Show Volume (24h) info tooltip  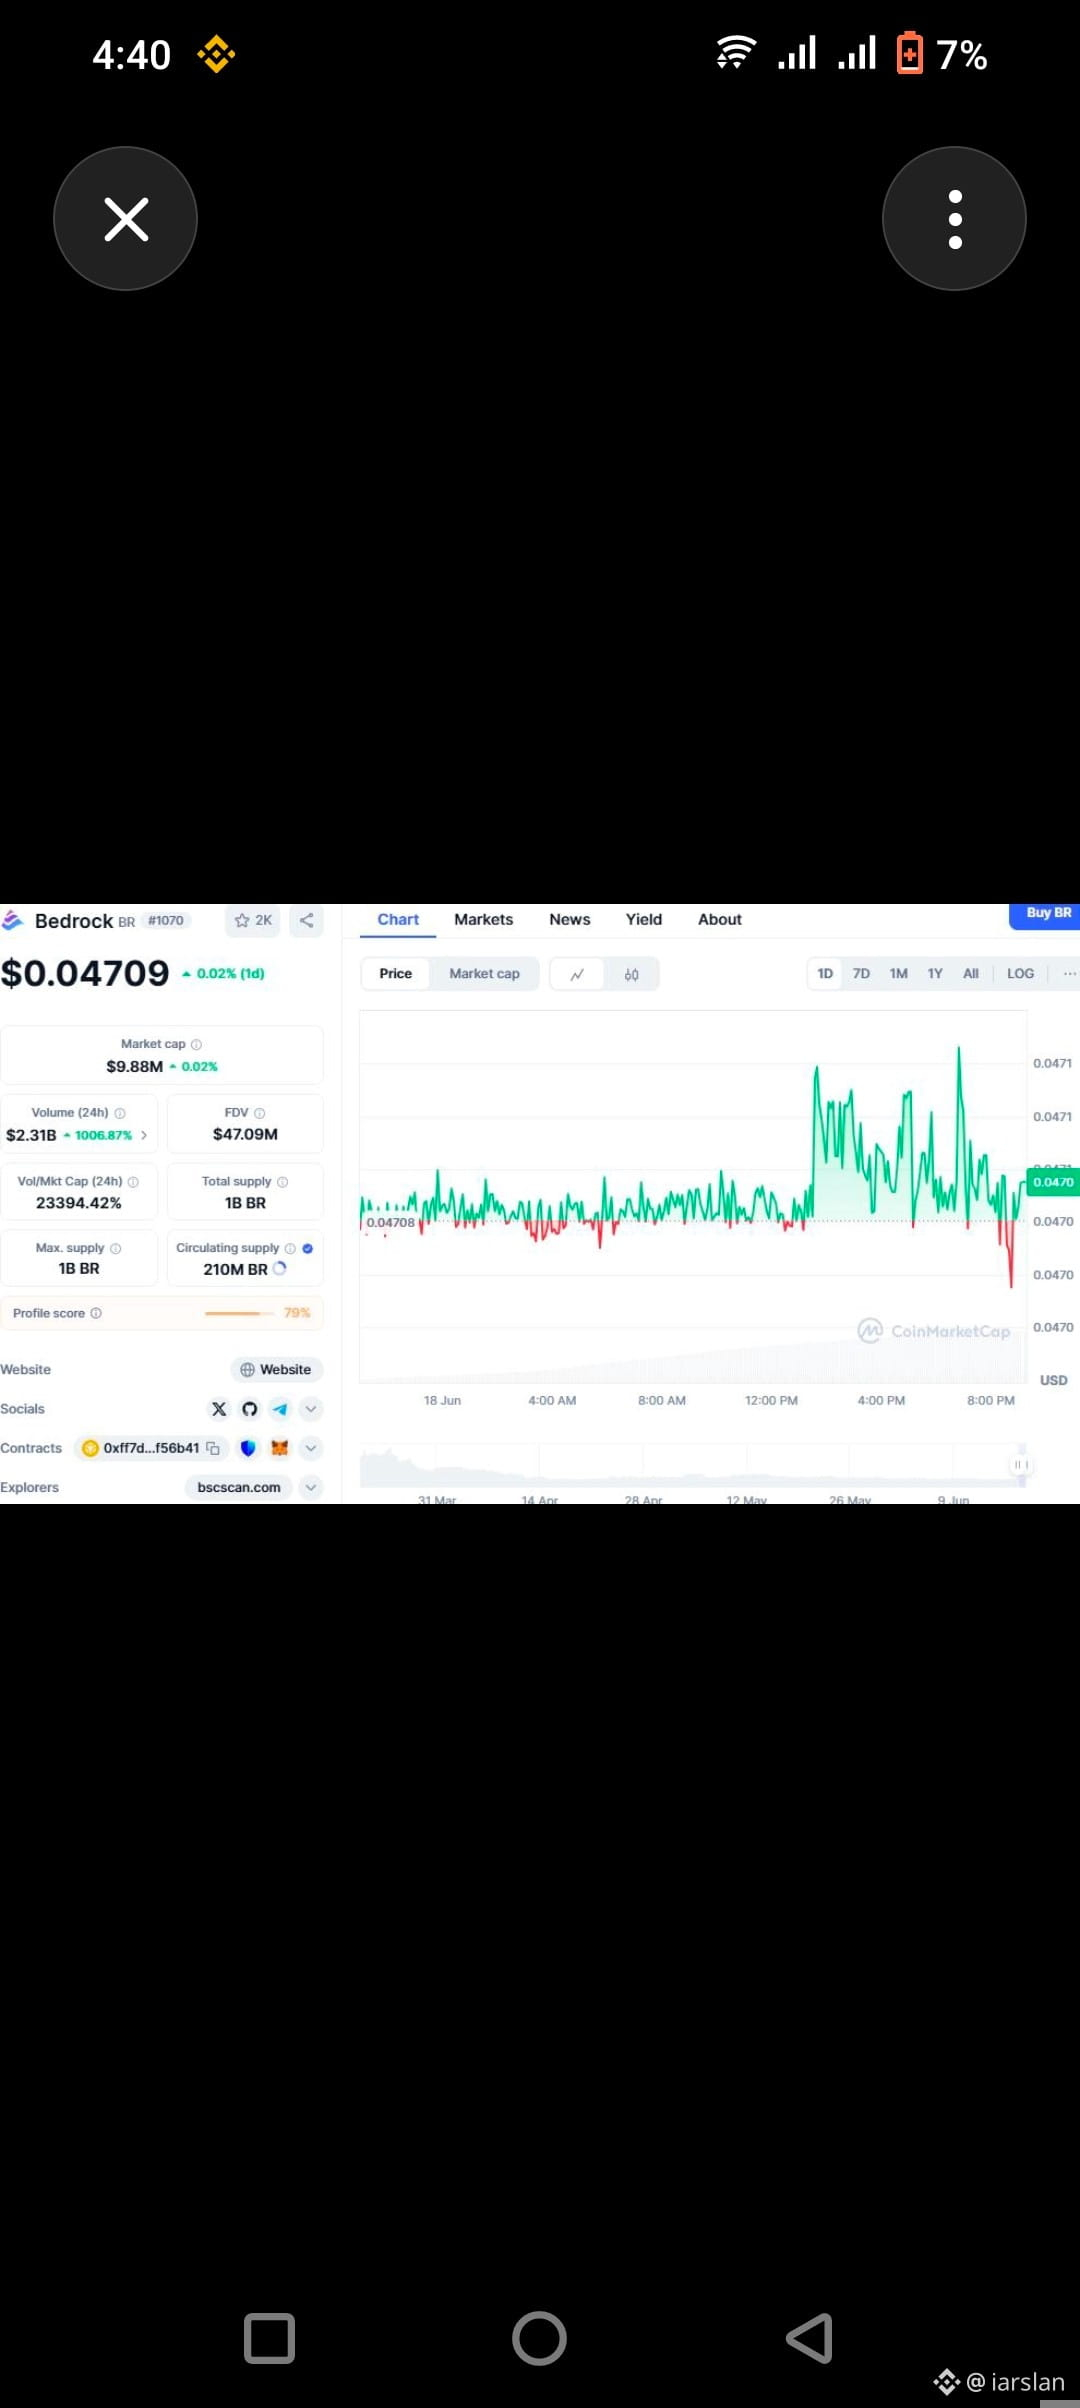120,1113
